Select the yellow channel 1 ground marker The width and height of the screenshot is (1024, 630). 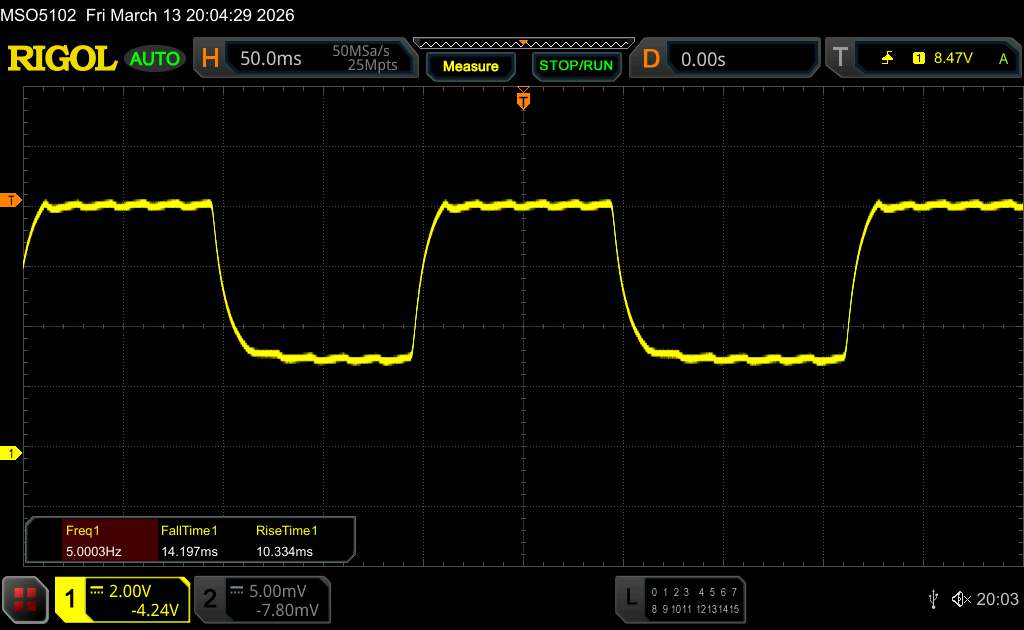(11, 454)
